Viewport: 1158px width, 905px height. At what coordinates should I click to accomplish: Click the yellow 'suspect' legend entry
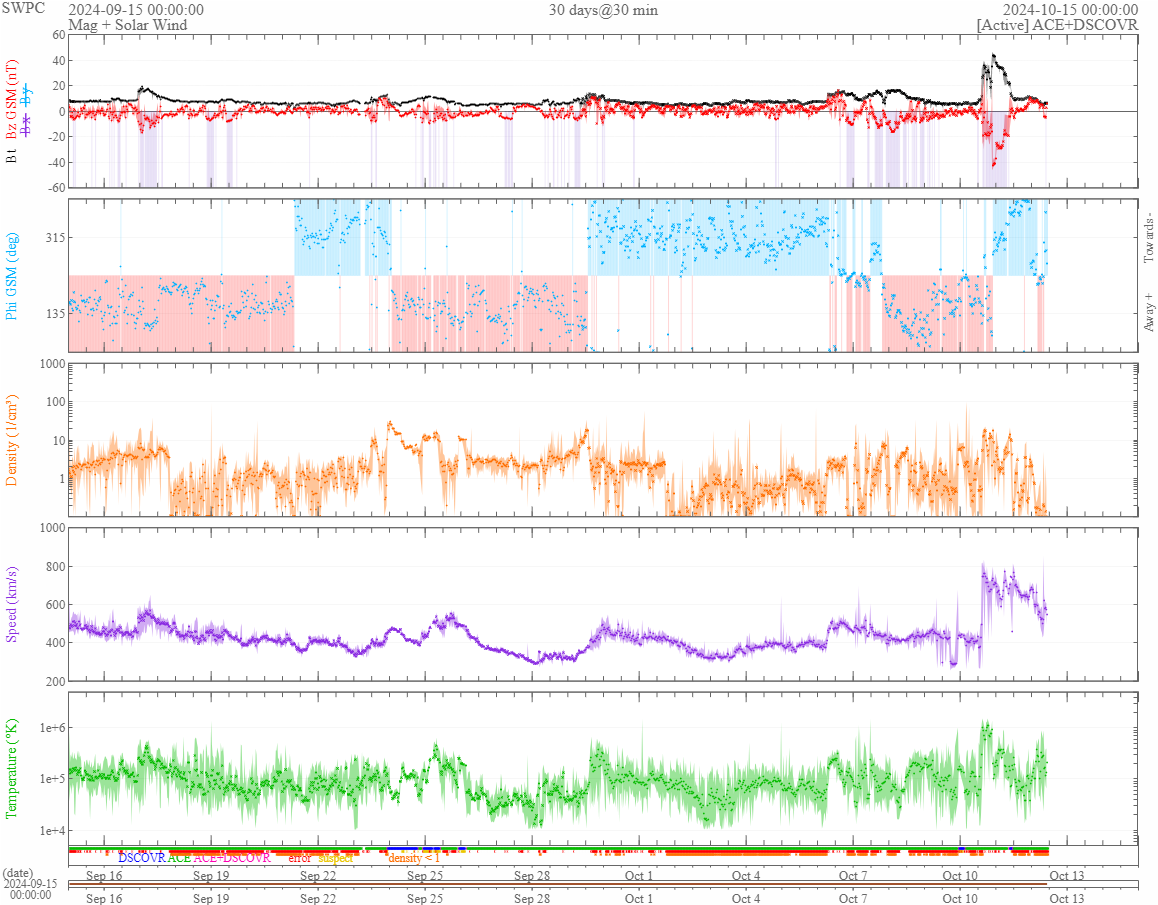click(336, 858)
